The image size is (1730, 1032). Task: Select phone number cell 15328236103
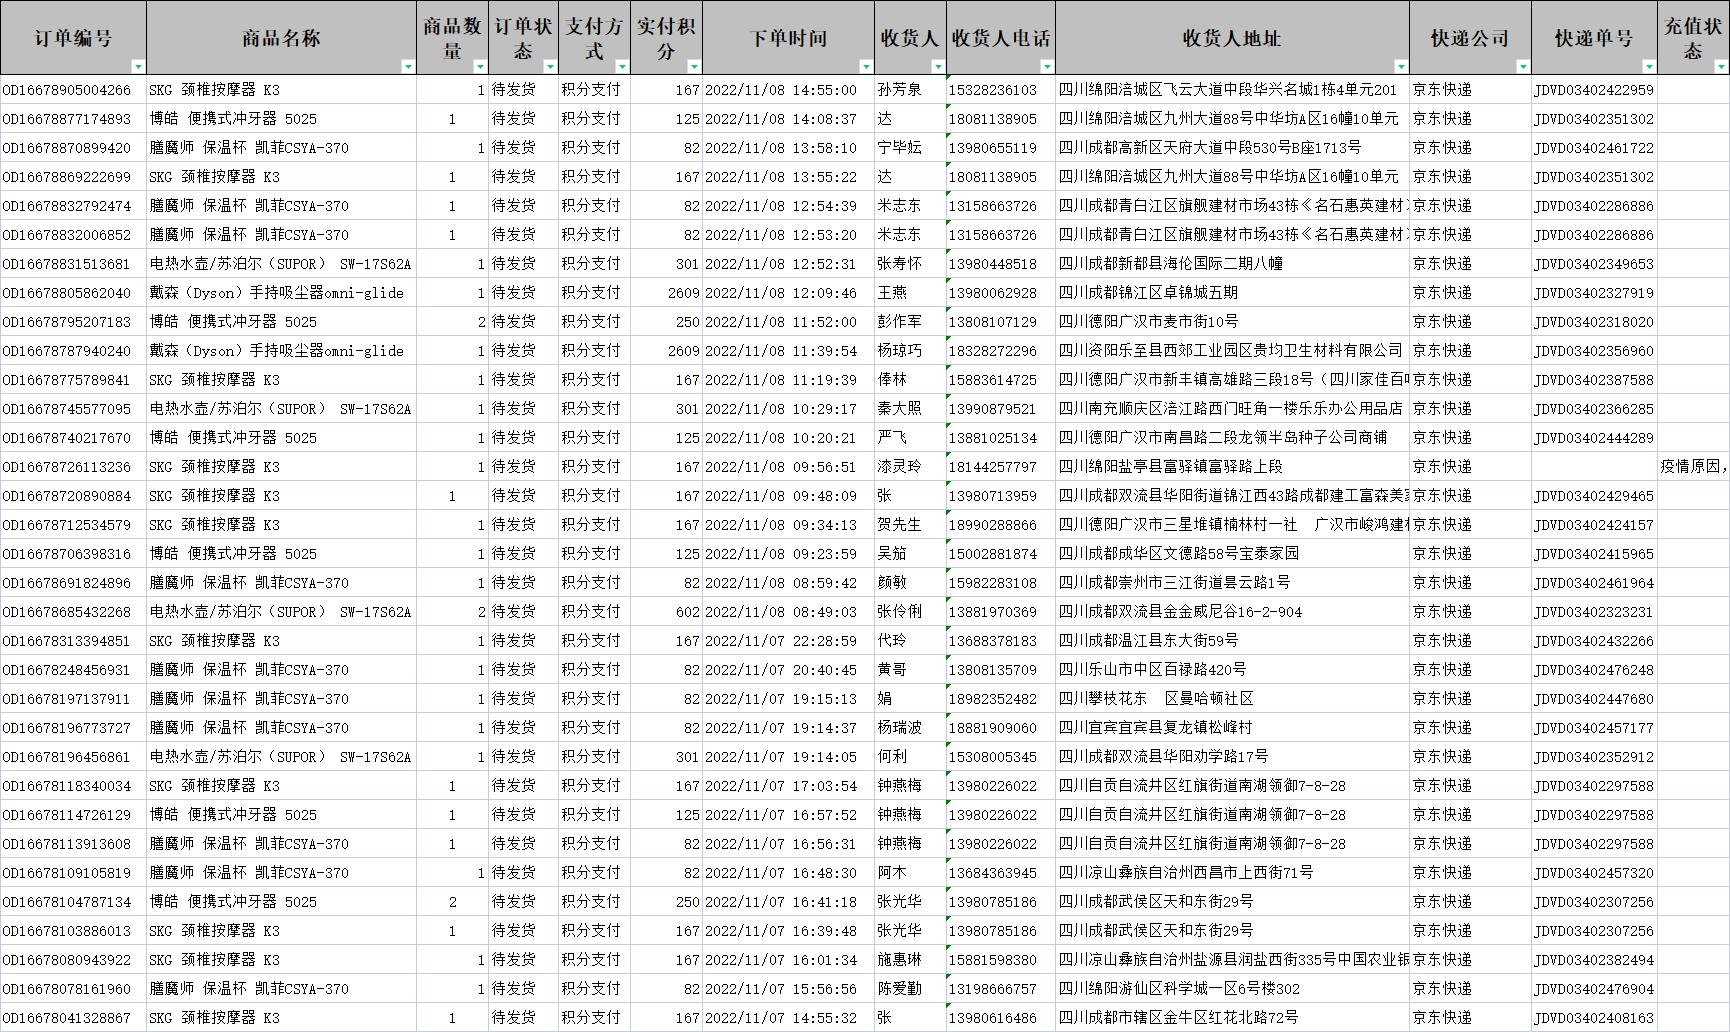point(1001,90)
